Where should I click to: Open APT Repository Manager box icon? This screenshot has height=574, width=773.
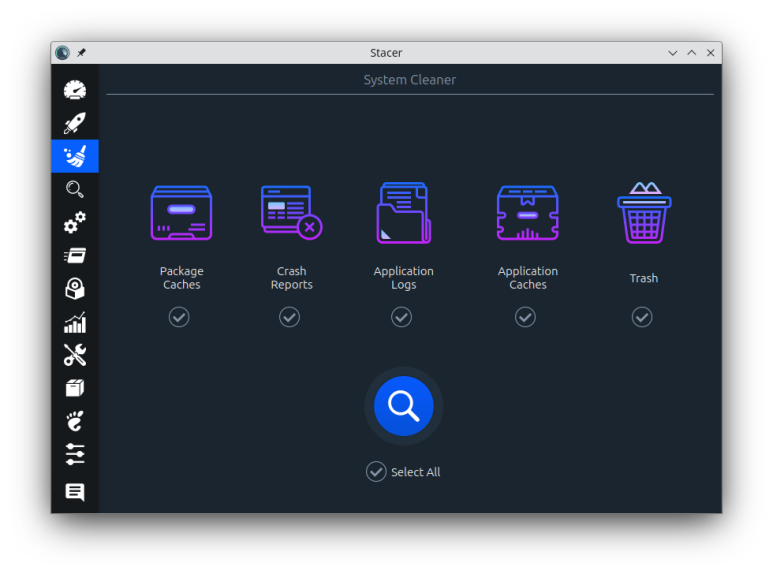(75, 388)
